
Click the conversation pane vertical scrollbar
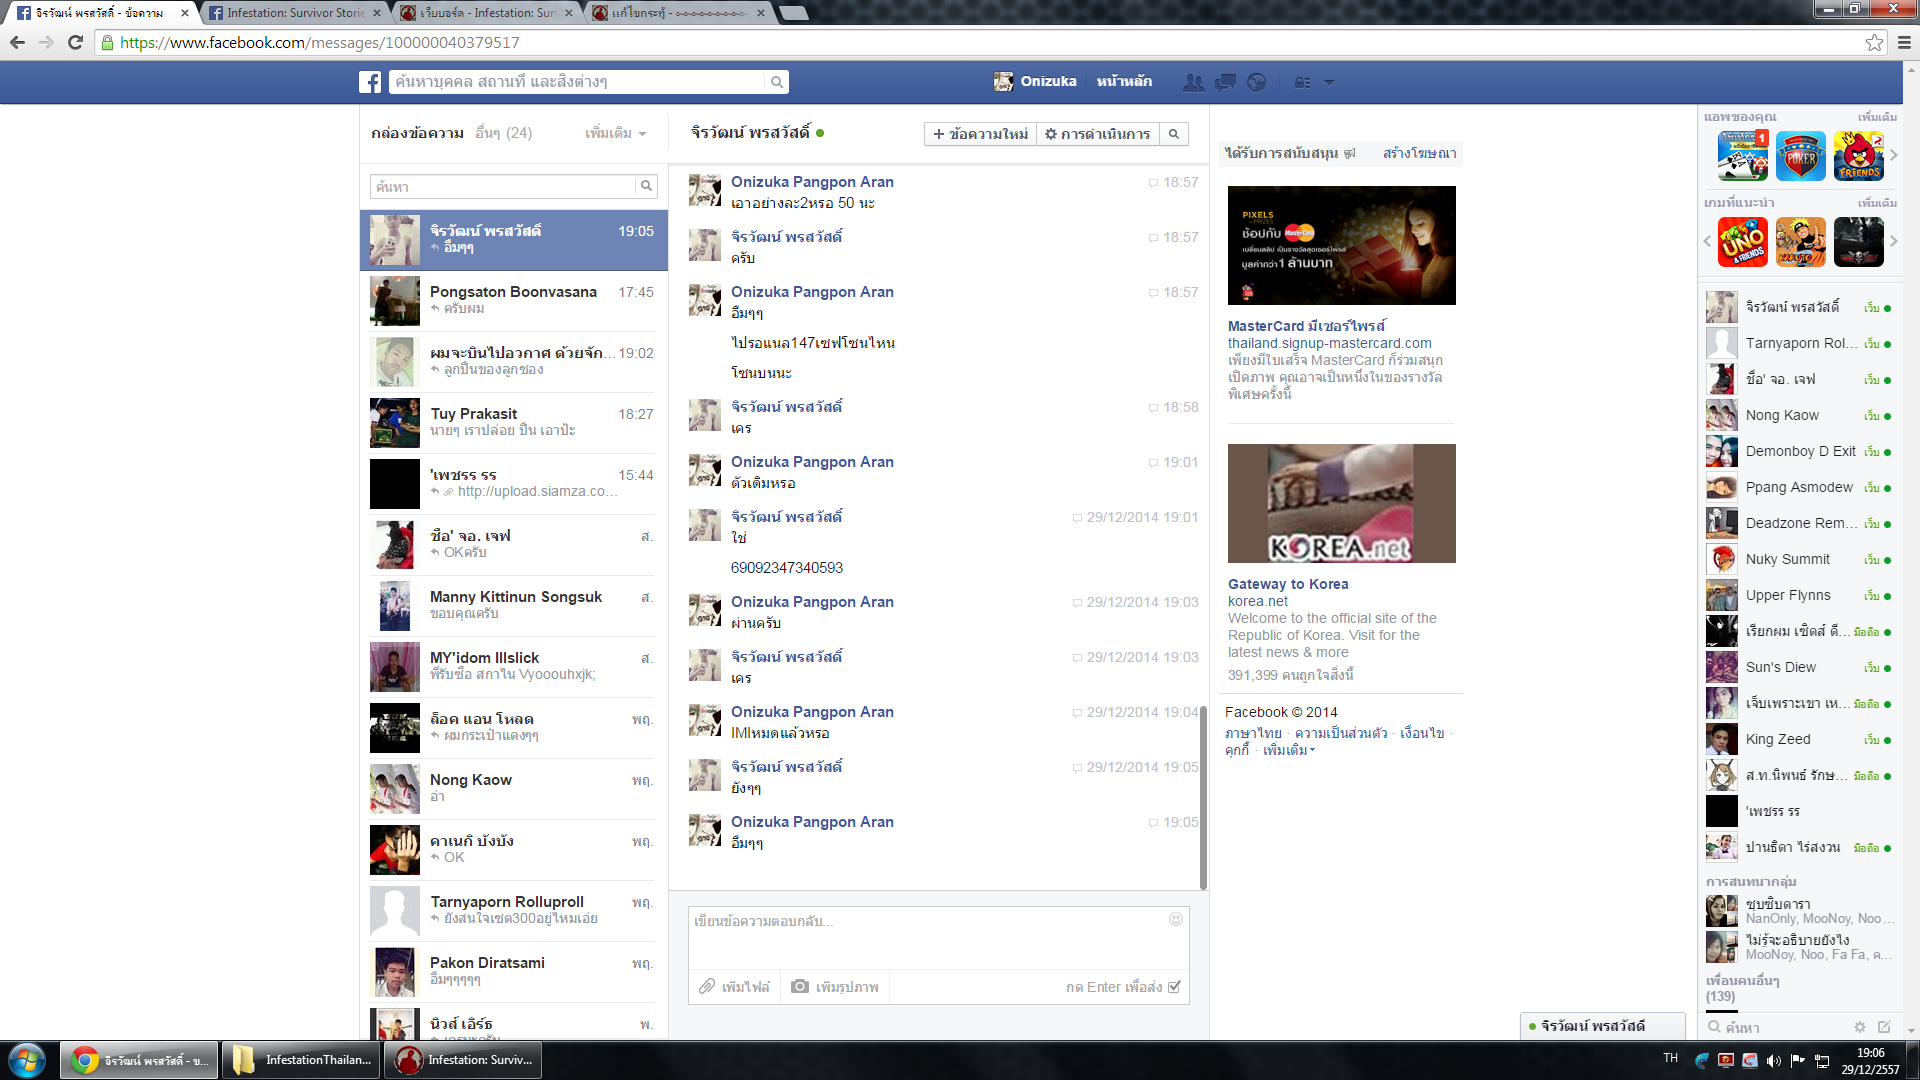tap(1203, 796)
